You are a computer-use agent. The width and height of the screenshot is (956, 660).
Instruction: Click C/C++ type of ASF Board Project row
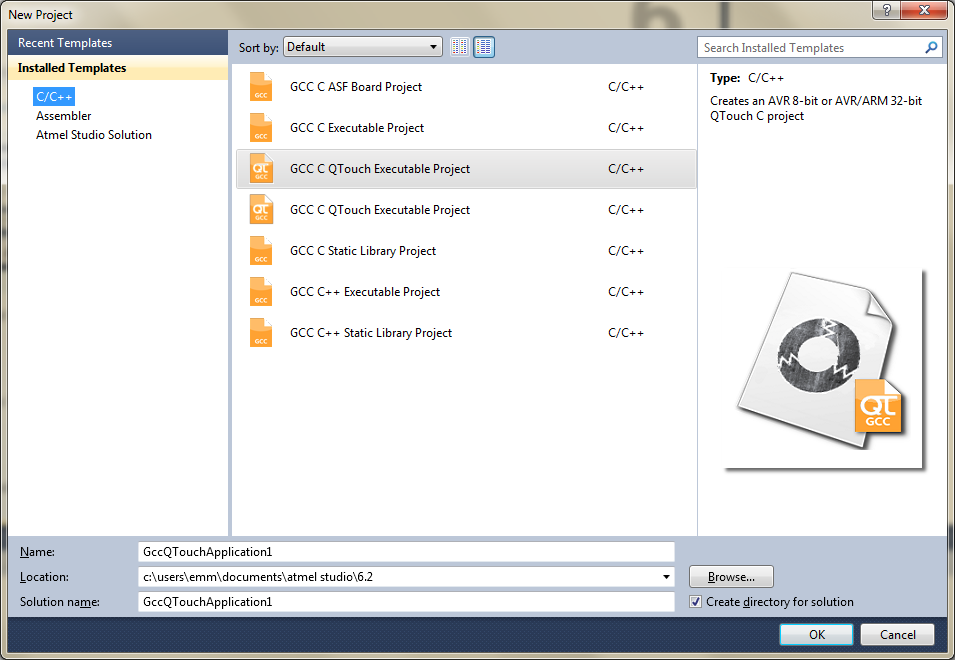626,87
